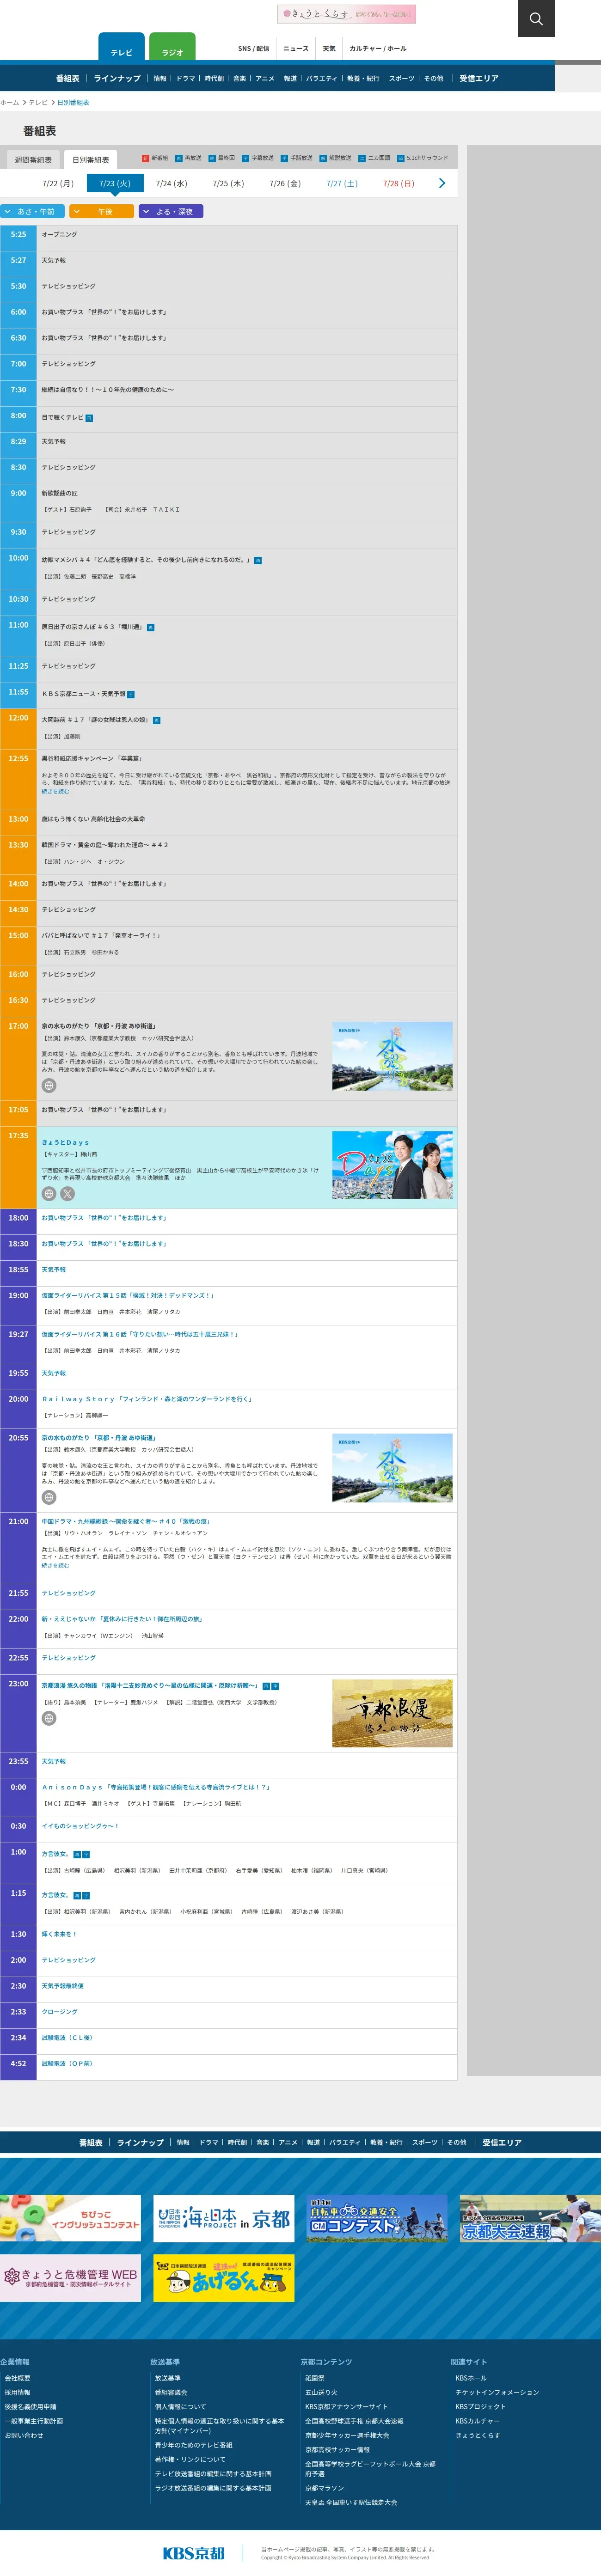Choose the 7/28 (日) date
Screen dimensions: 601x2576
[x=398, y=184]
